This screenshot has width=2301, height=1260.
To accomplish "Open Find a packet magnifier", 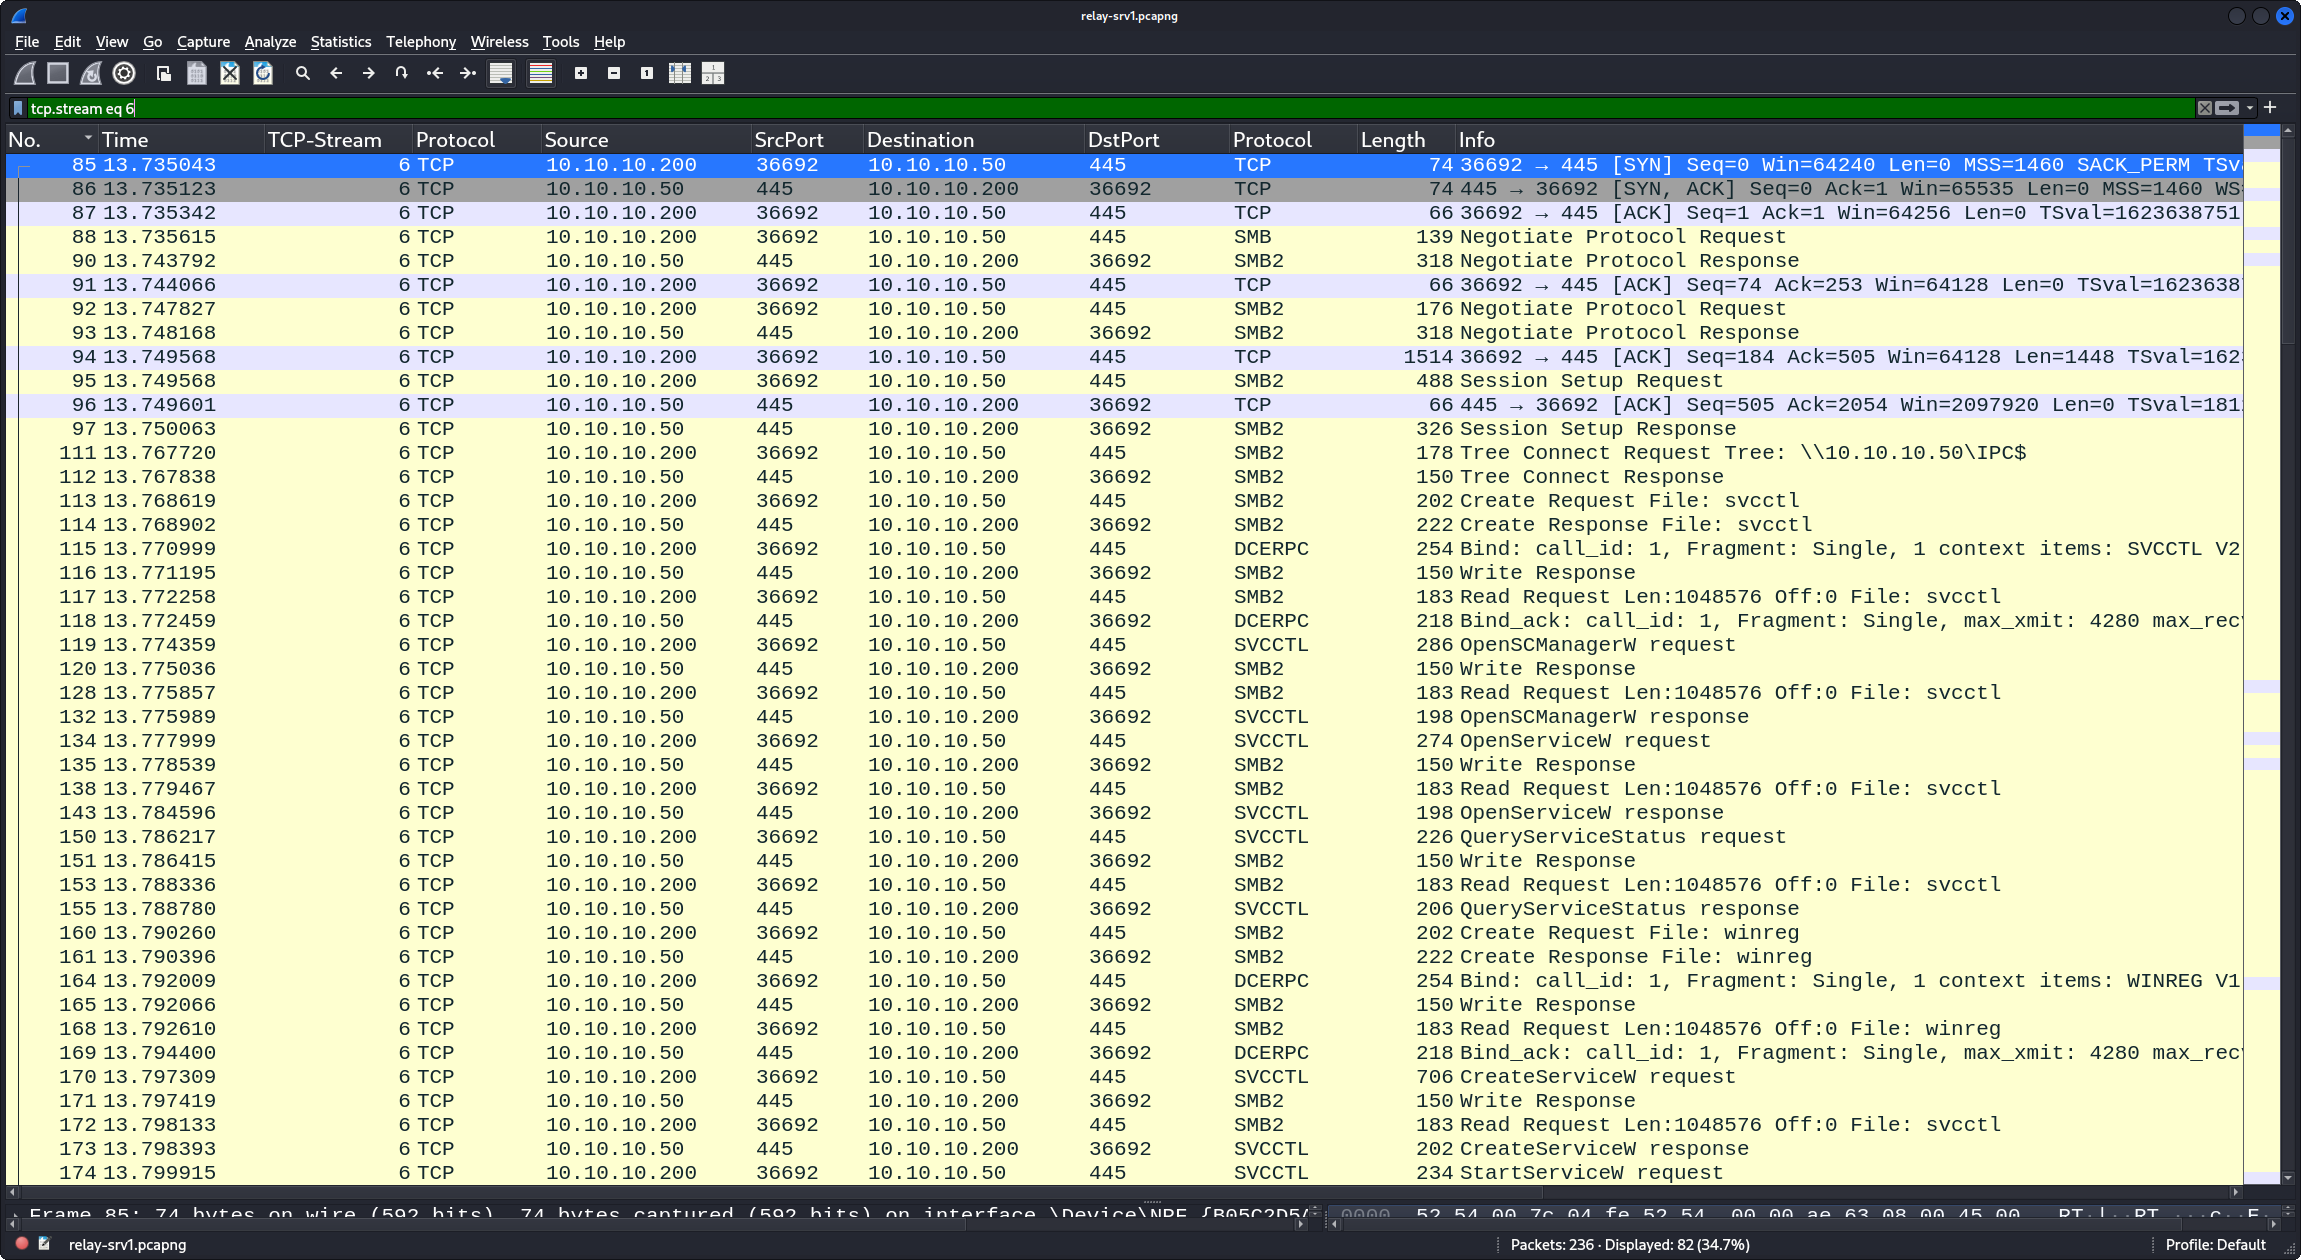I will pos(303,73).
